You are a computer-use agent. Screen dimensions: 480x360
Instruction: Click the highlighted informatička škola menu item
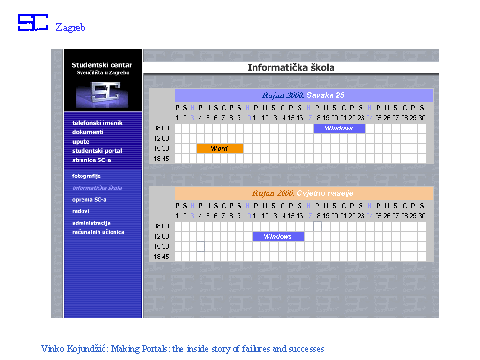point(97,188)
